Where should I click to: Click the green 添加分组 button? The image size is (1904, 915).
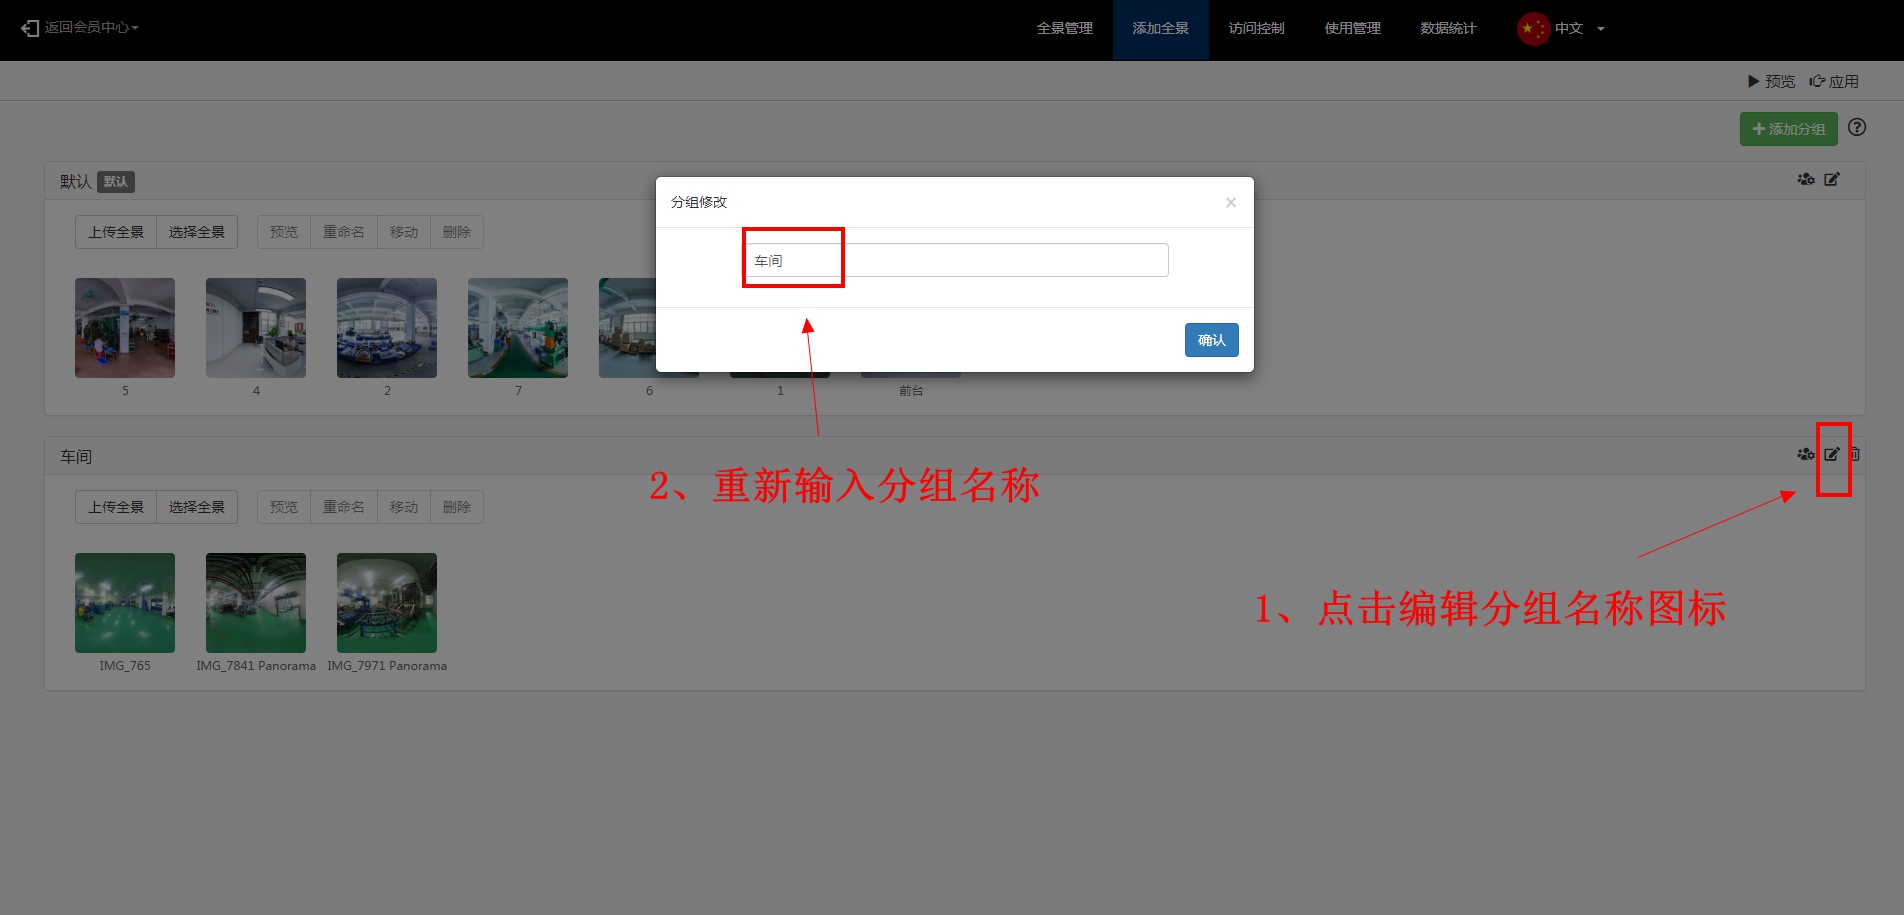pos(1788,129)
